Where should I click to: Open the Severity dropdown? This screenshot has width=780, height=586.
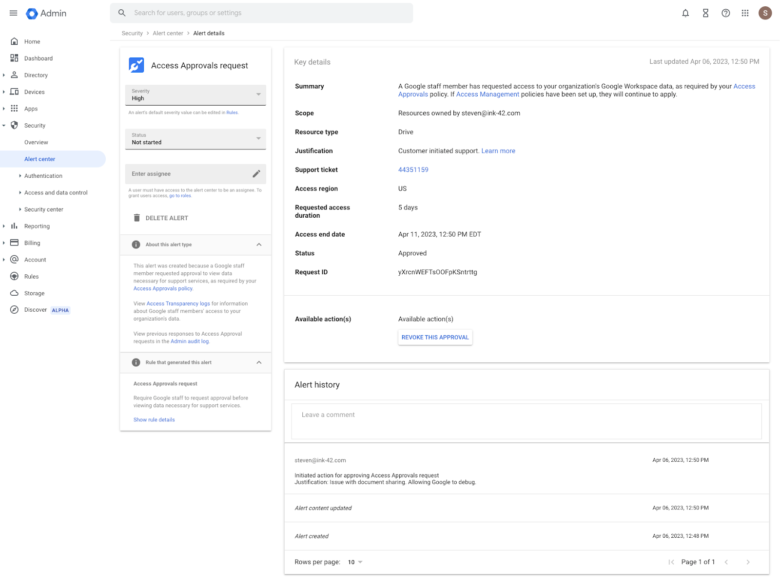coord(195,95)
